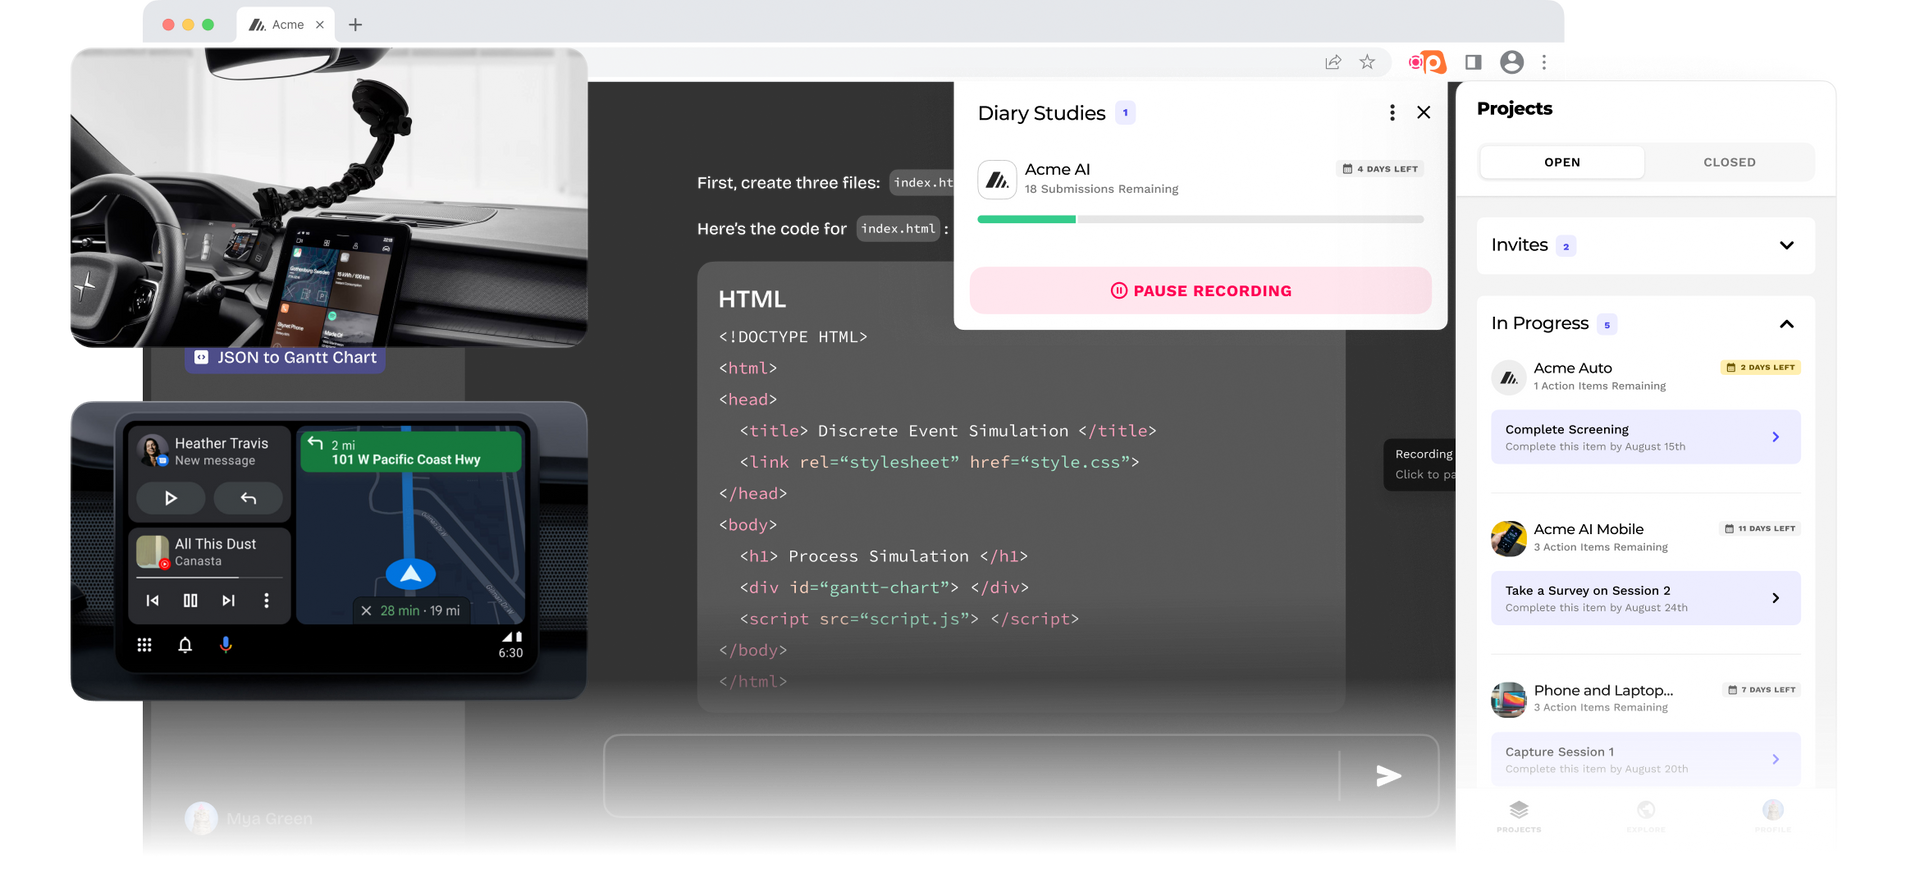Expand the Invites section
1920x891 pixels.
(1787, 245)
